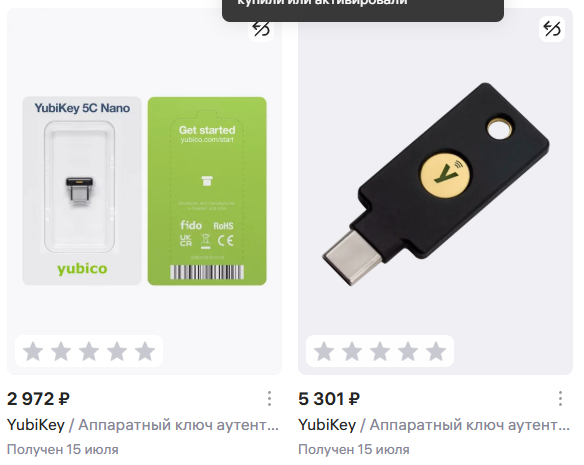Set second star for 5 301 ₽ product
Viewport: 584px width, 465px height.
click(x=352, y=351)
